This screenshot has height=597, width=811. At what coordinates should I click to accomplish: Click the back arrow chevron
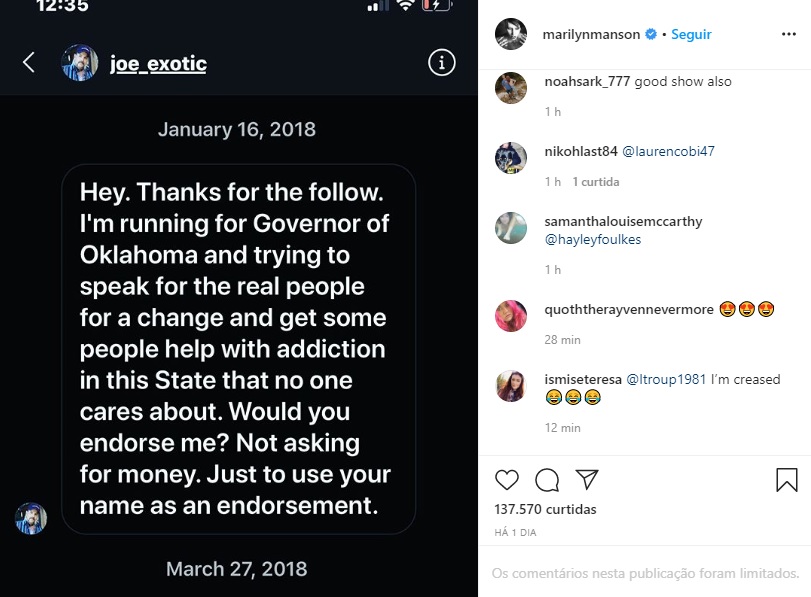29,63
